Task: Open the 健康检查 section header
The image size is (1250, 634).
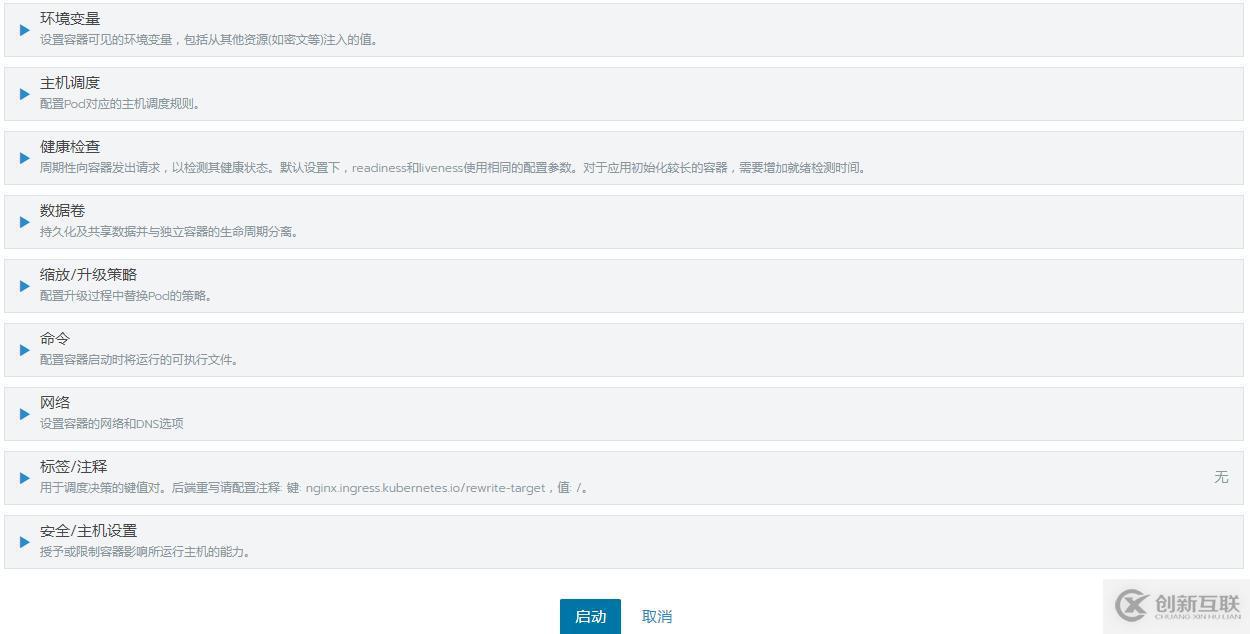Action: click(60, 146)
